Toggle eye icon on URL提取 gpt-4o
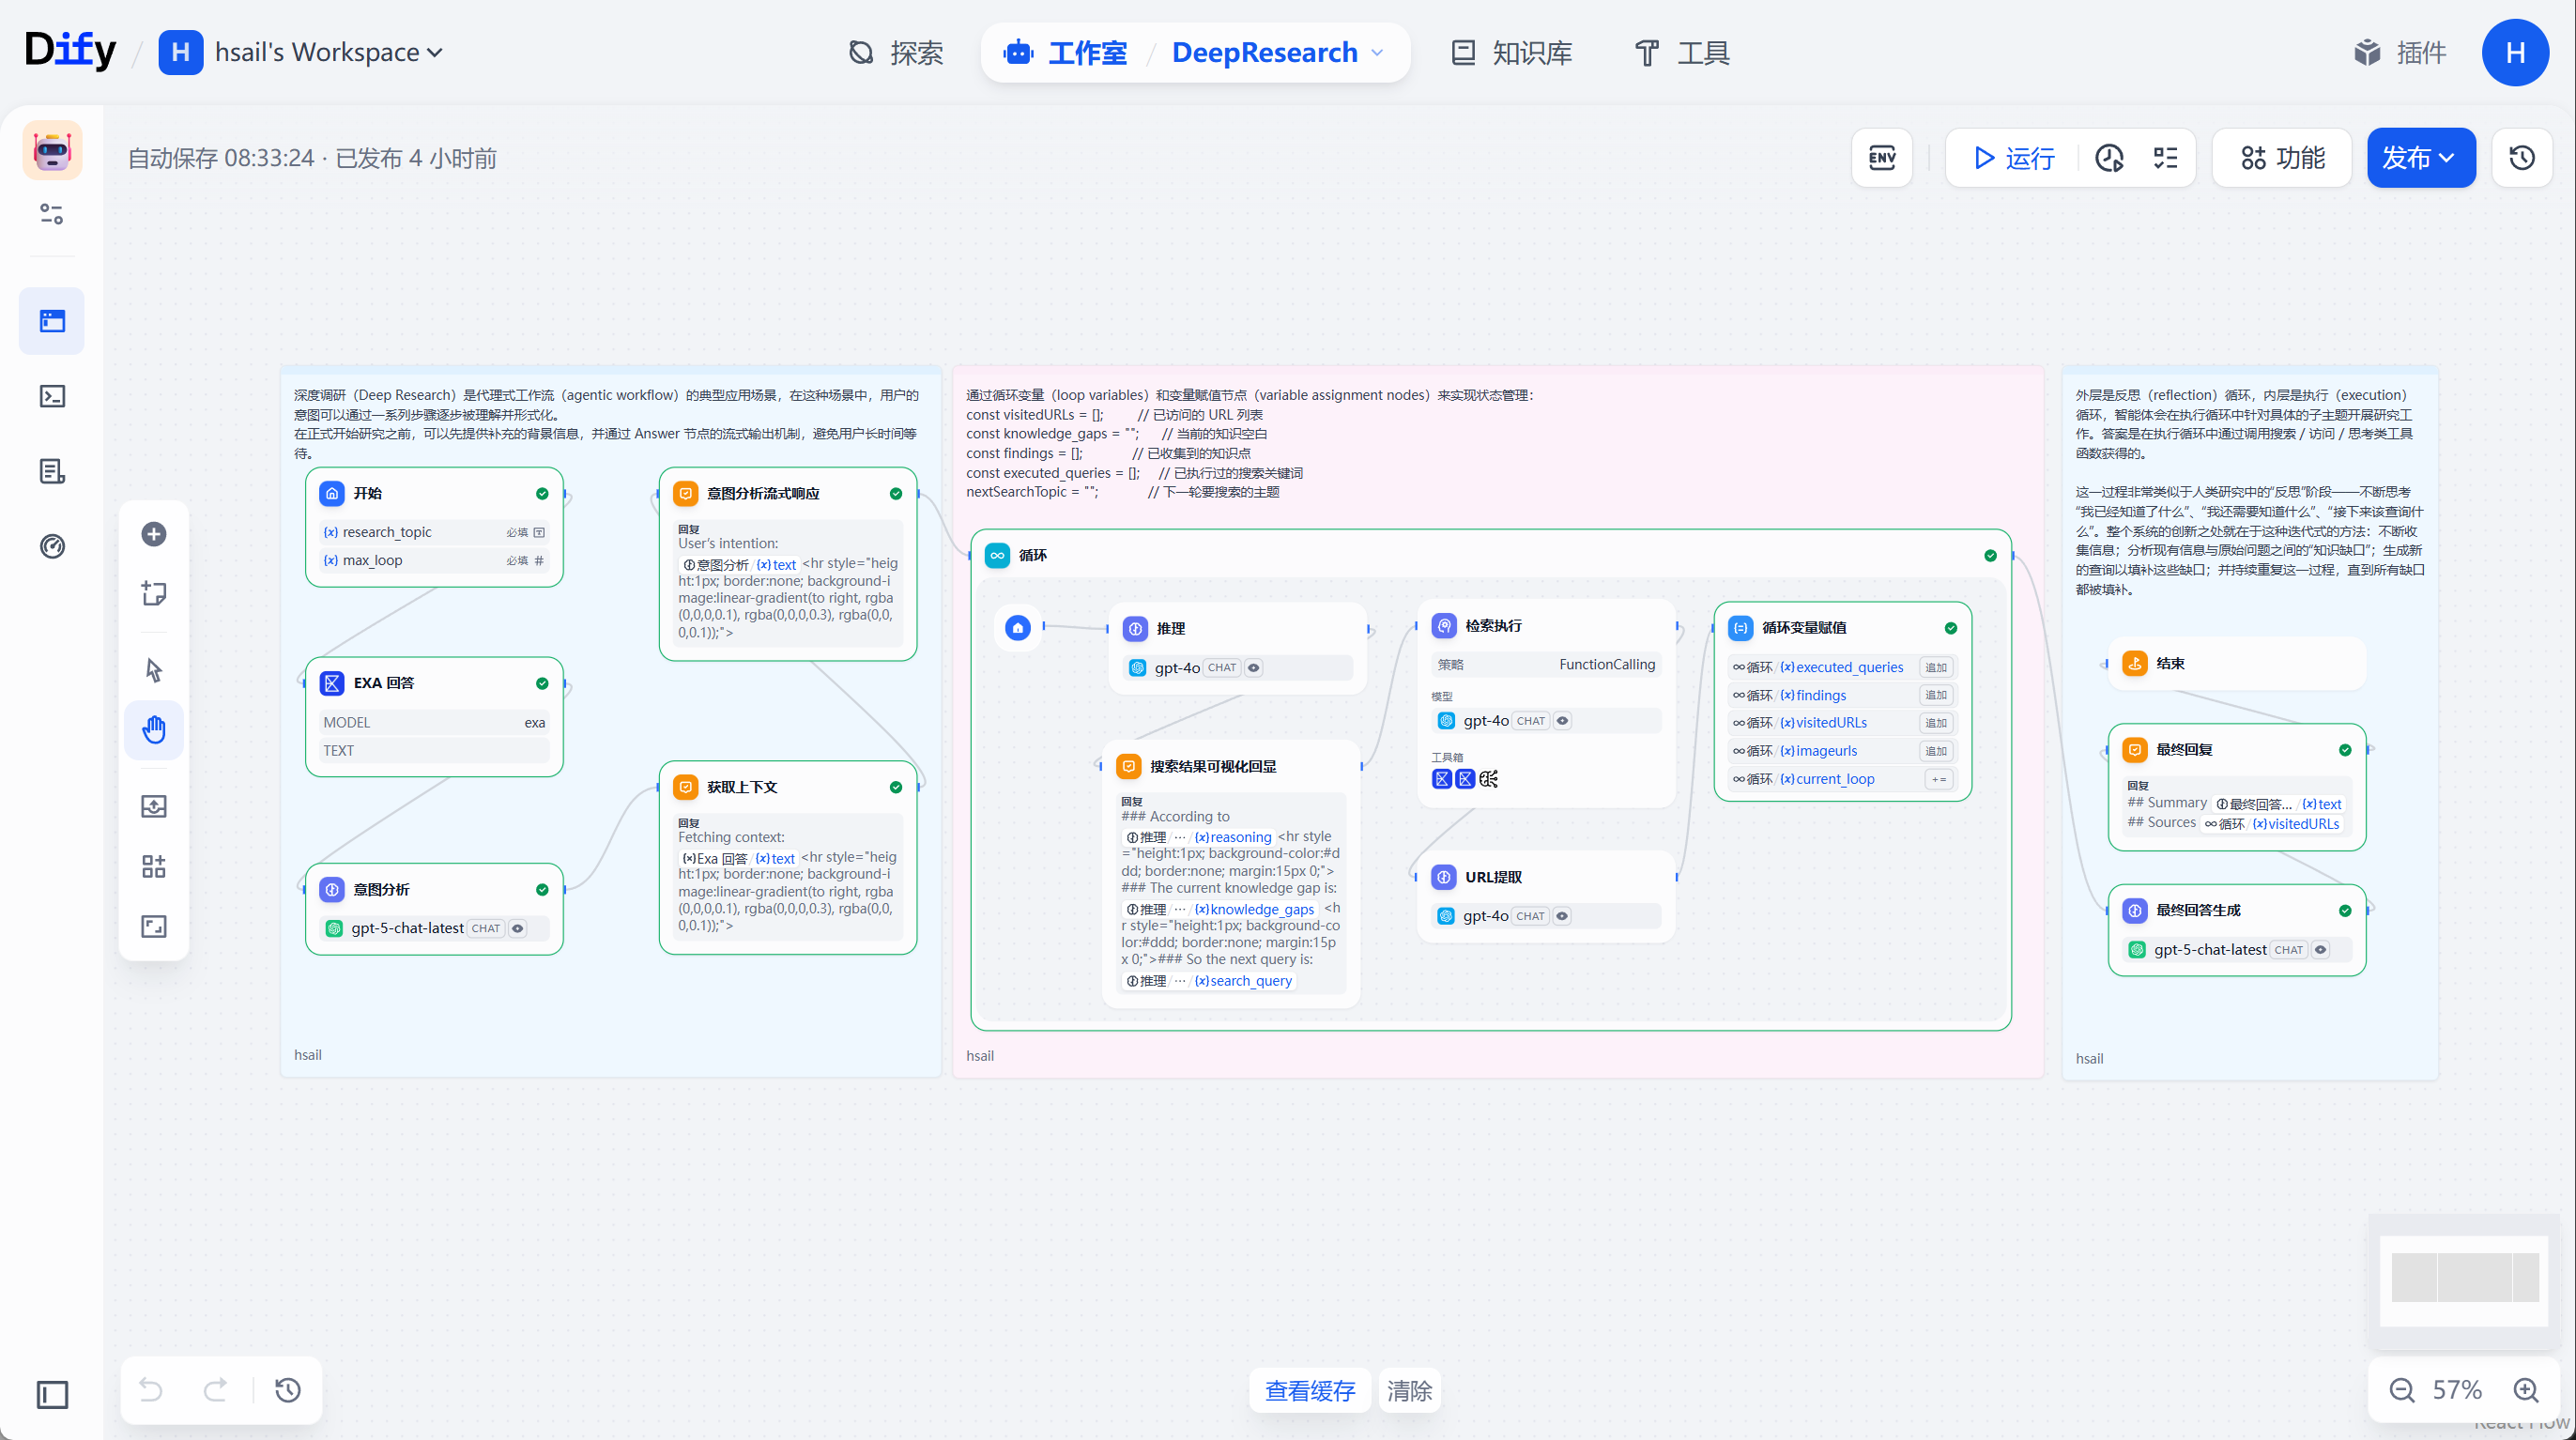The height and width of the screenshot is (1440, 2576). [x=1562, y=916]
